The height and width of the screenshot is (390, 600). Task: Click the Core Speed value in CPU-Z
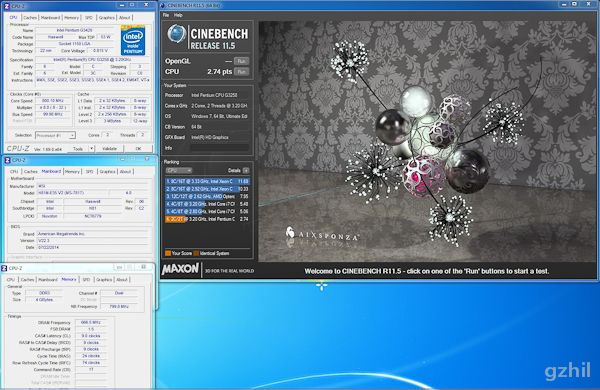pos(52,101)
